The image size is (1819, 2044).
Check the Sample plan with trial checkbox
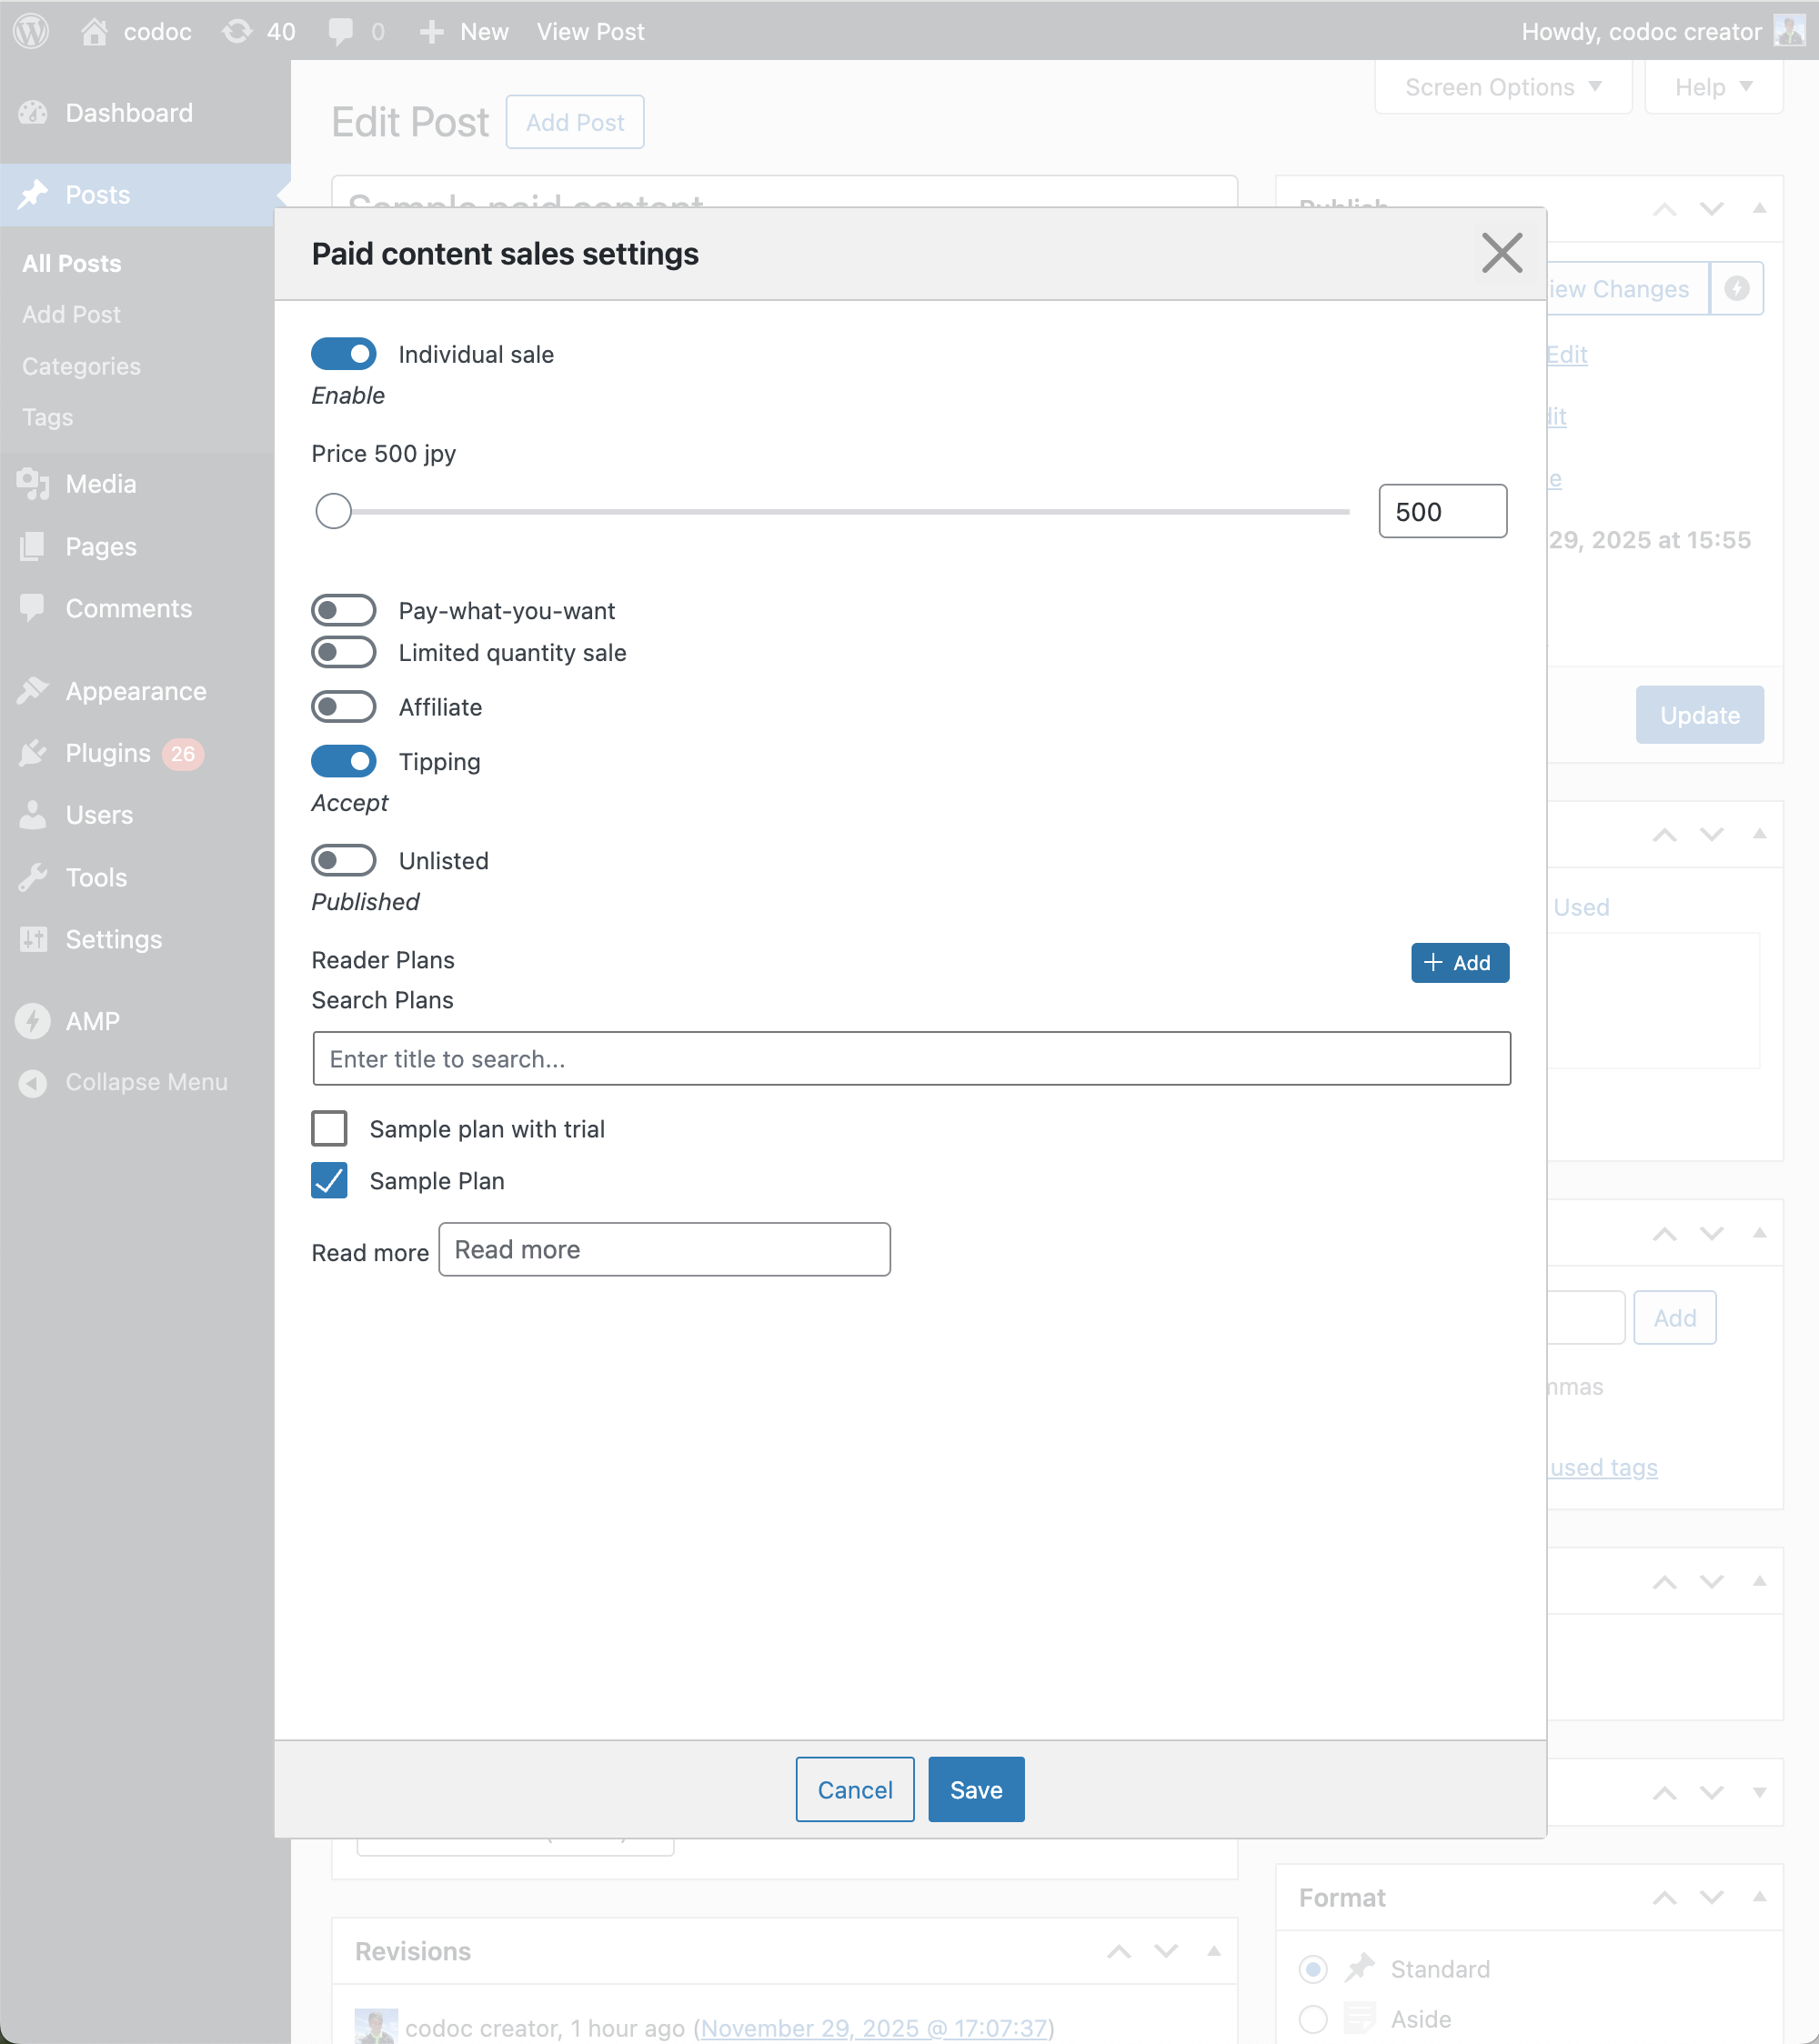(x=329, y=1128)
